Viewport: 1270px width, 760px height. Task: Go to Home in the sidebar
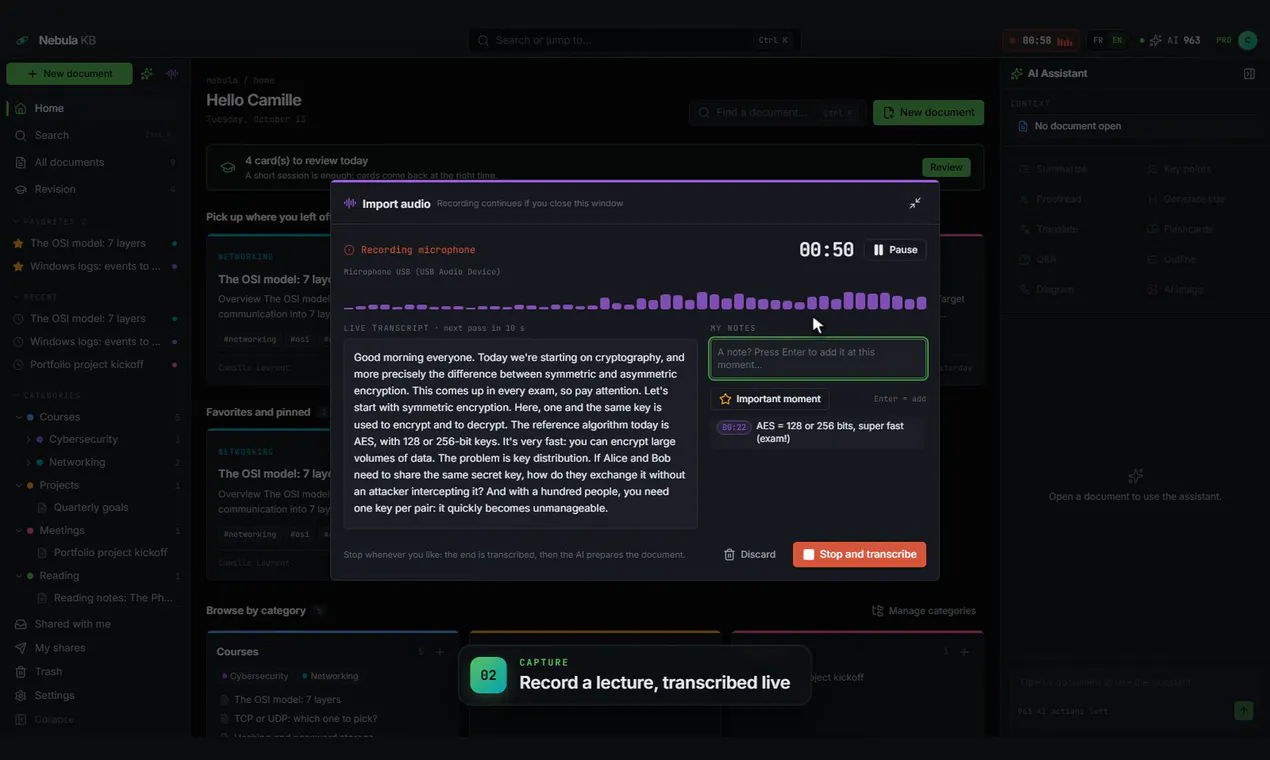(95, 108)
